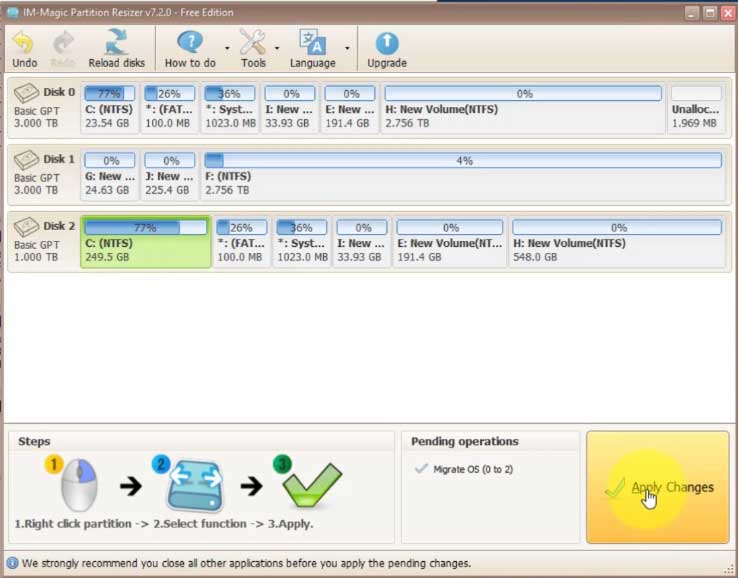Screen dimensions: 738x578
Task: Select Disk 2 I: New 33.93 GB partition
Action: [362, 242]
